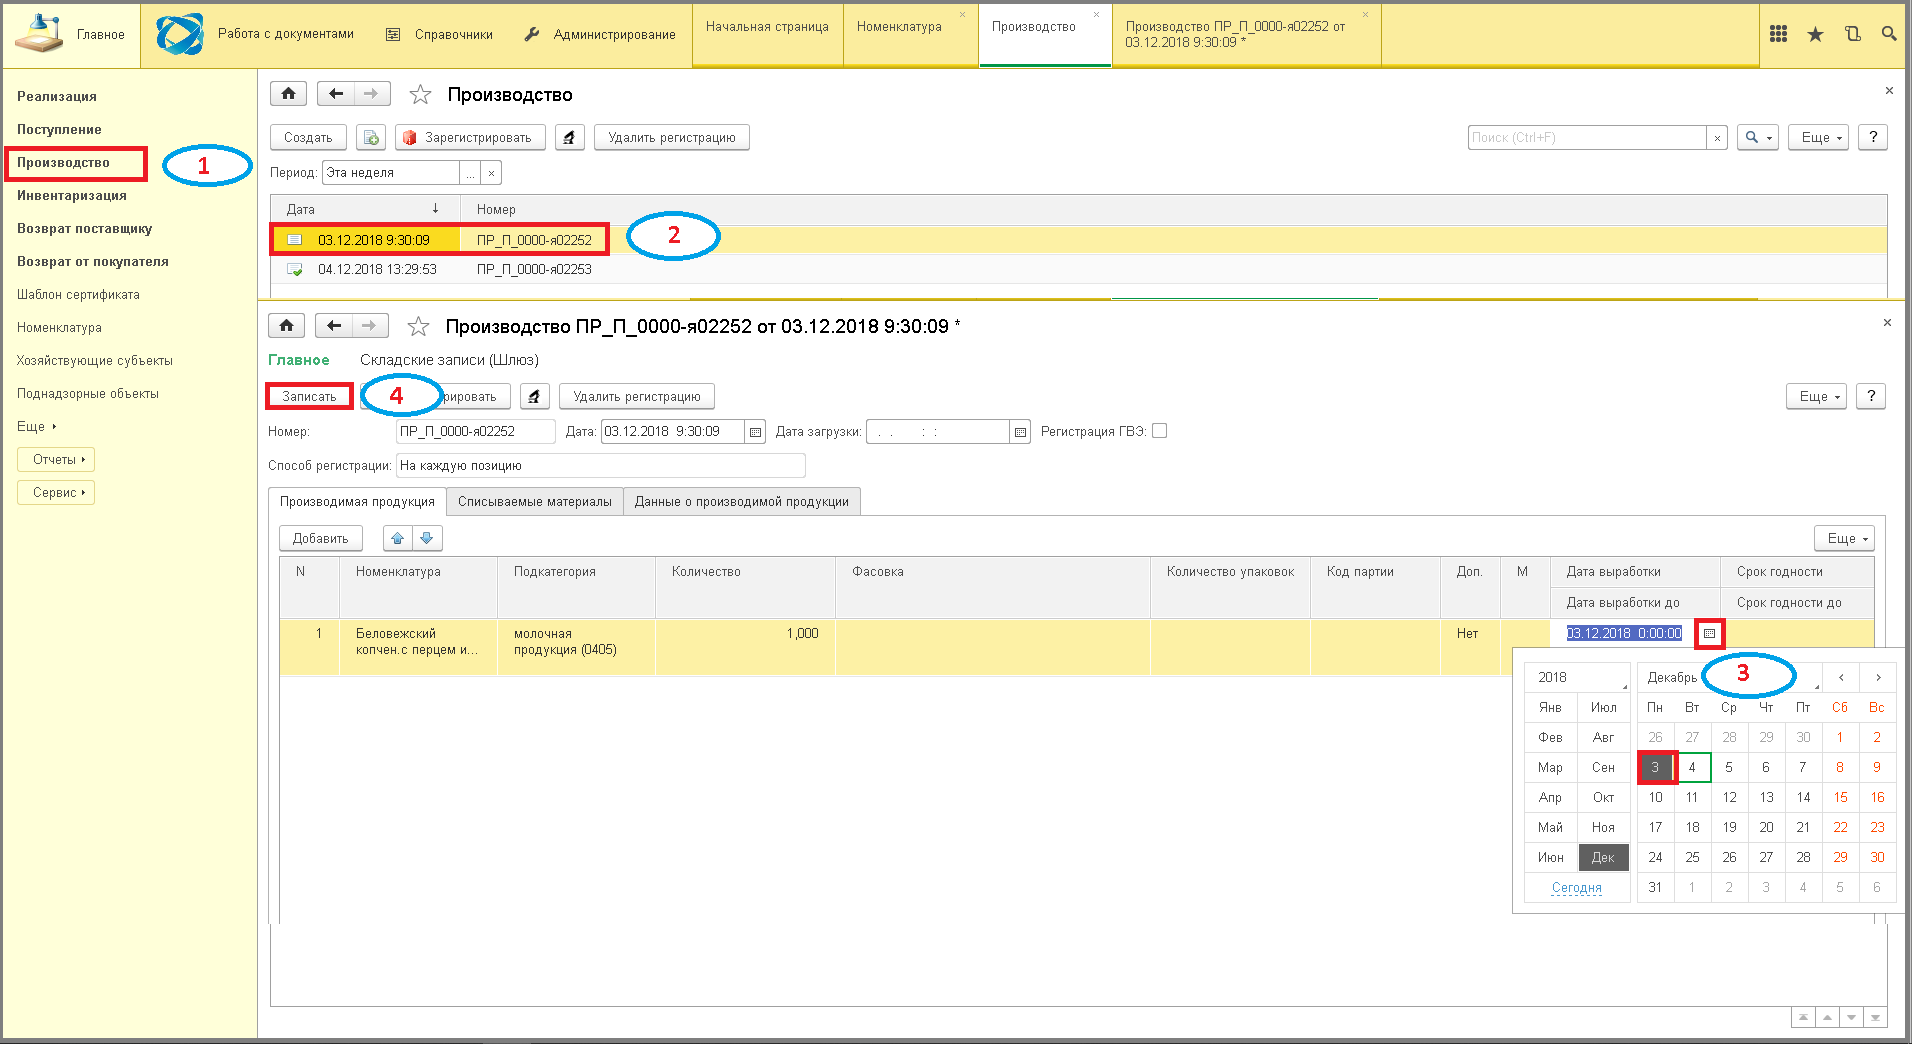Expand the Еще dropdown in the products table

pos(1844,539)
